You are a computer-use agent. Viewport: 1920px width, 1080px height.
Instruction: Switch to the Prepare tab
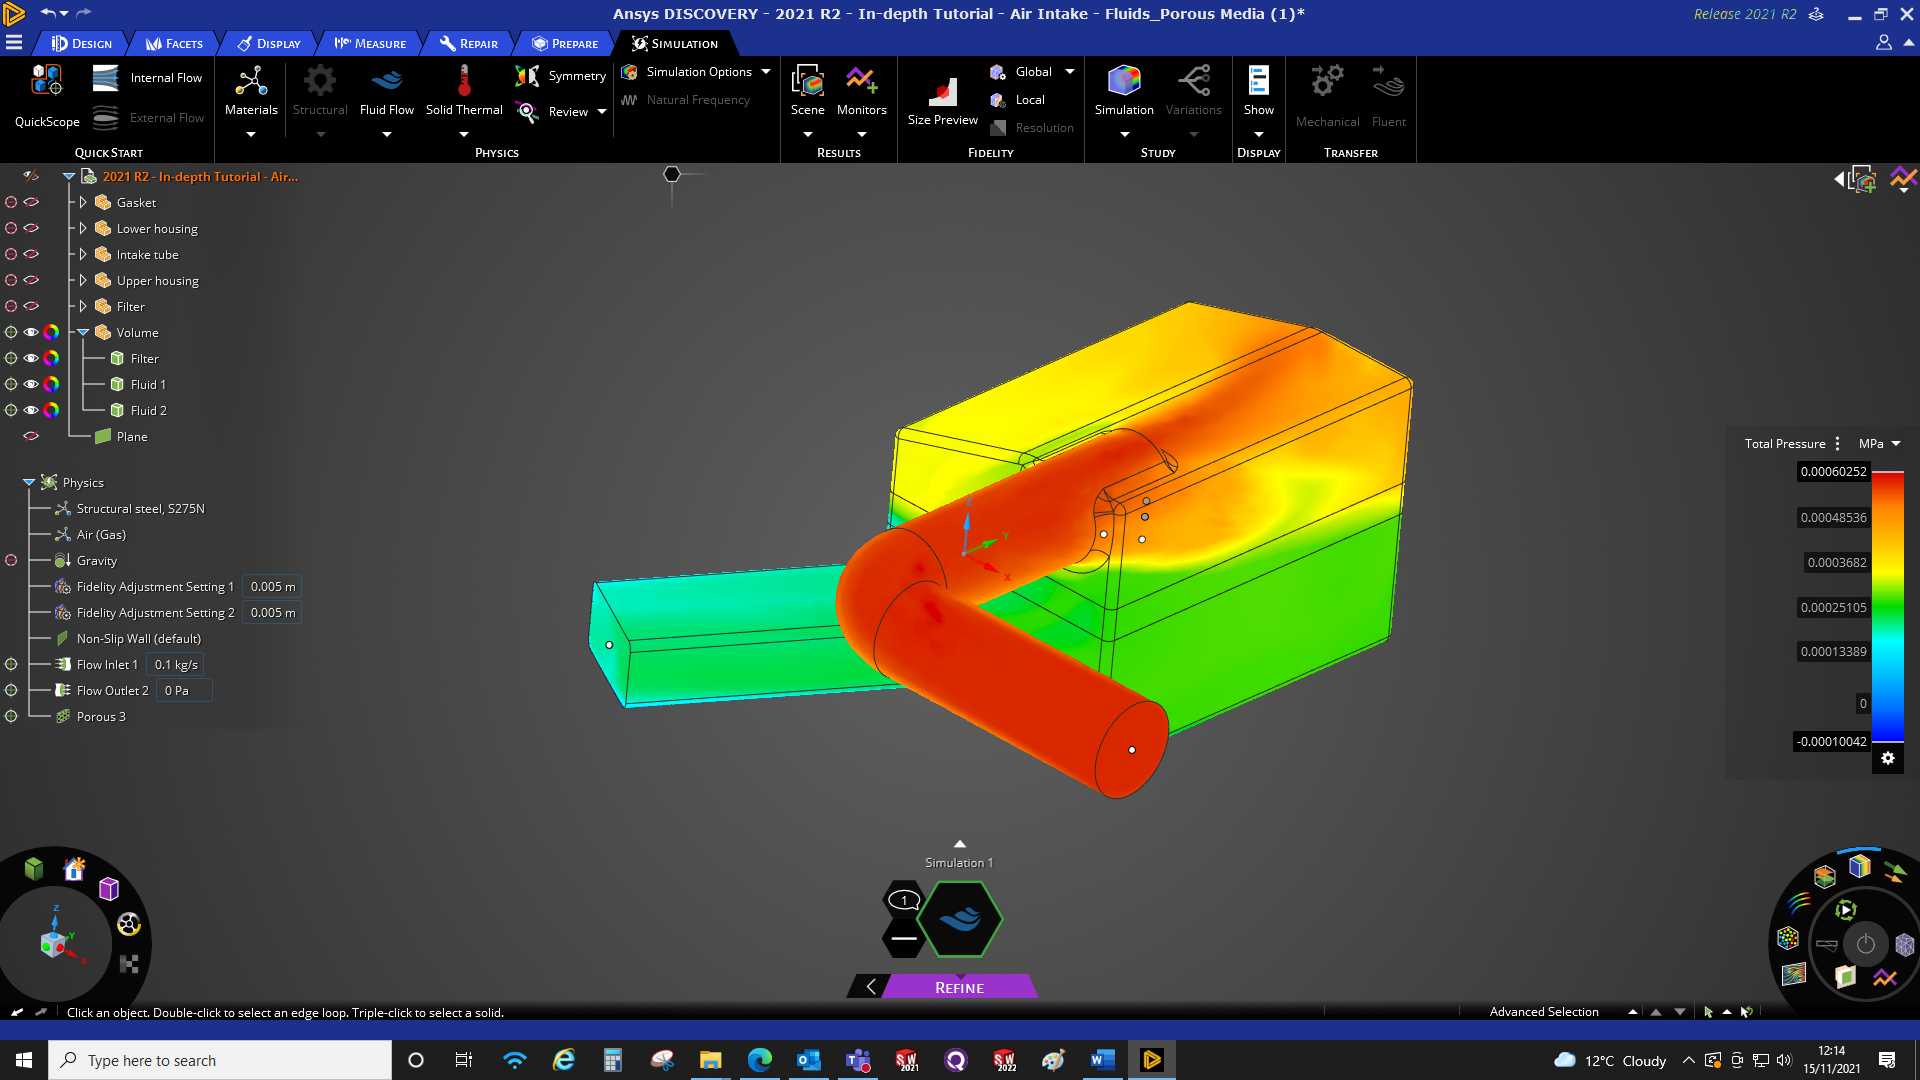click(x=565, y=44)
